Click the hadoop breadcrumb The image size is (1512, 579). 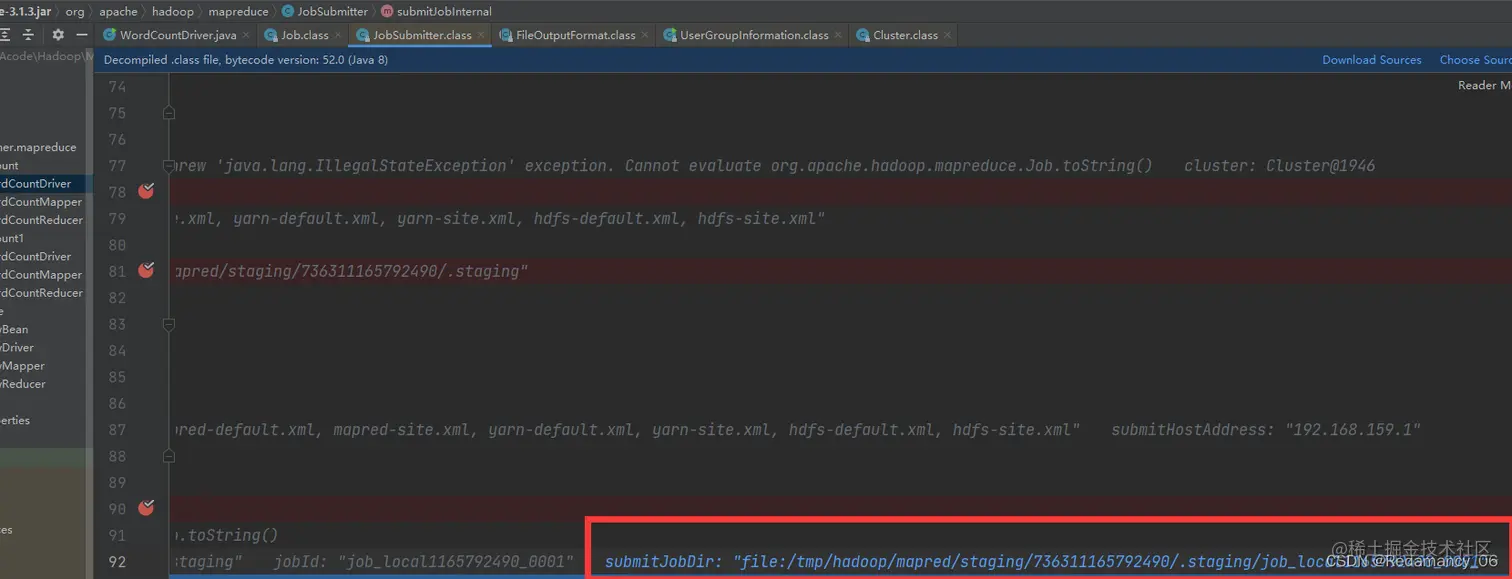tap(173, 12)
